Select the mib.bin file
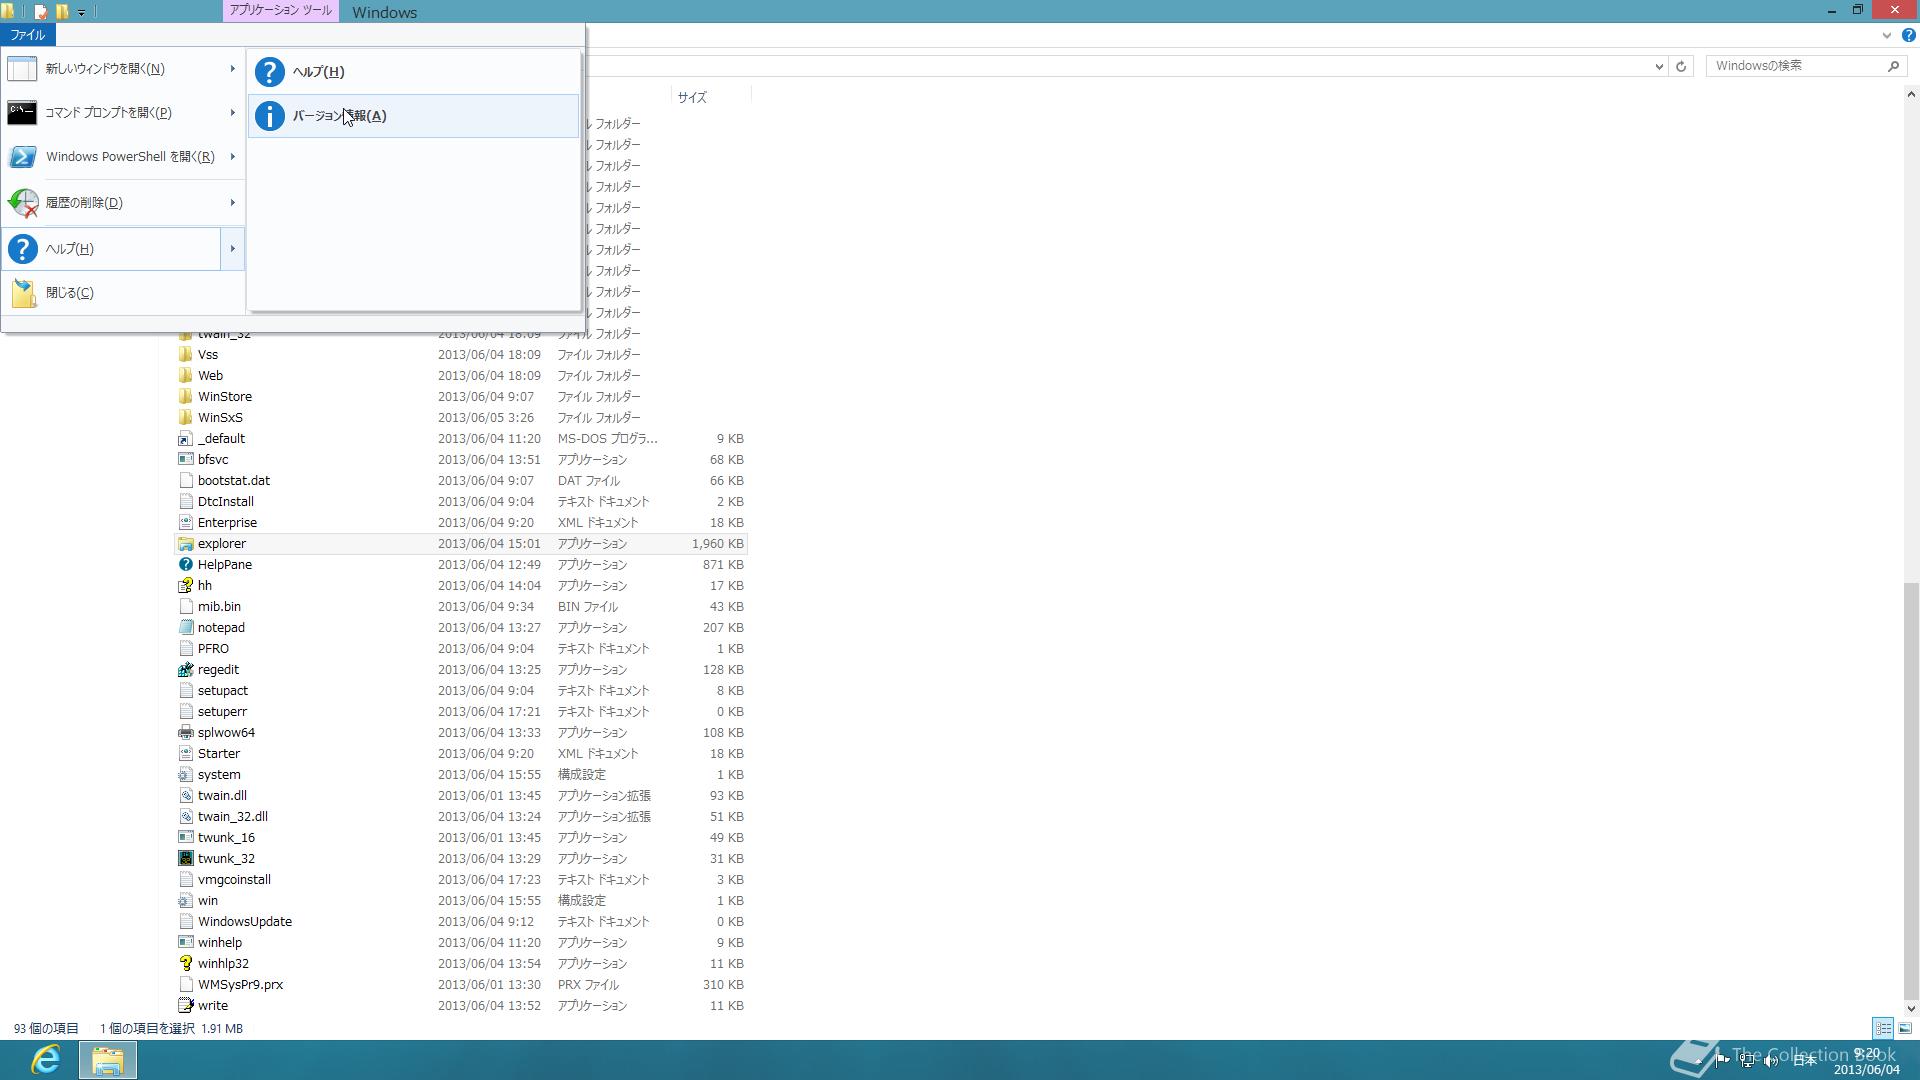 tap(461, 607)
